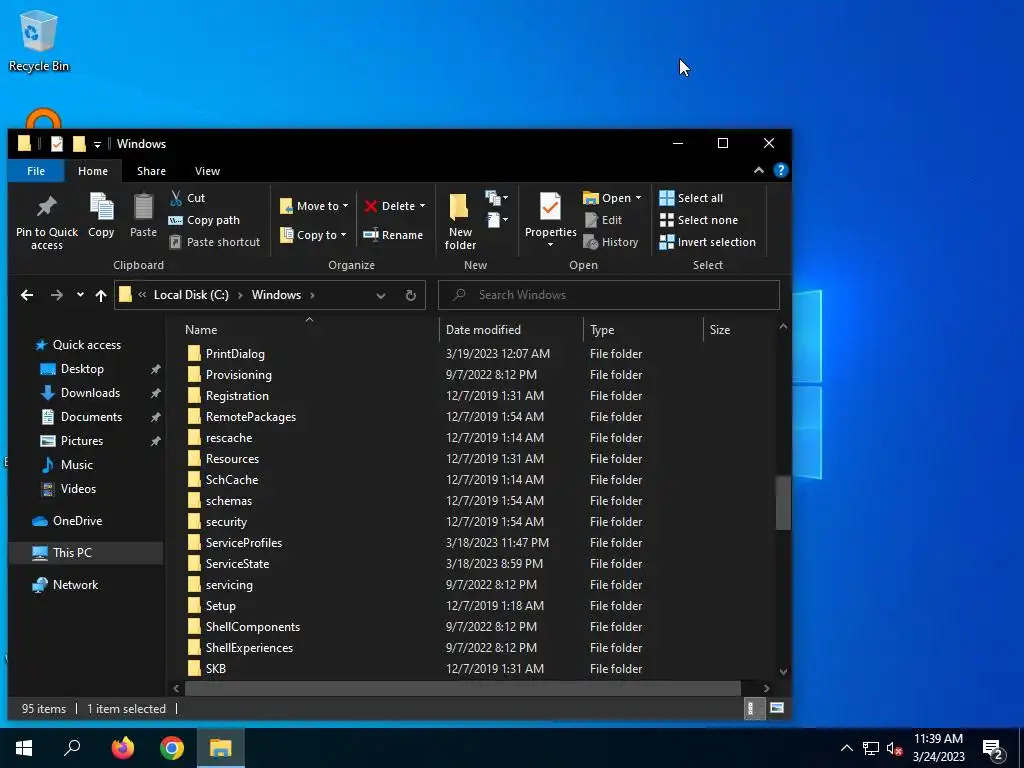
Task: Switch to Large icons view in status bar
Action: coord(776,708)
